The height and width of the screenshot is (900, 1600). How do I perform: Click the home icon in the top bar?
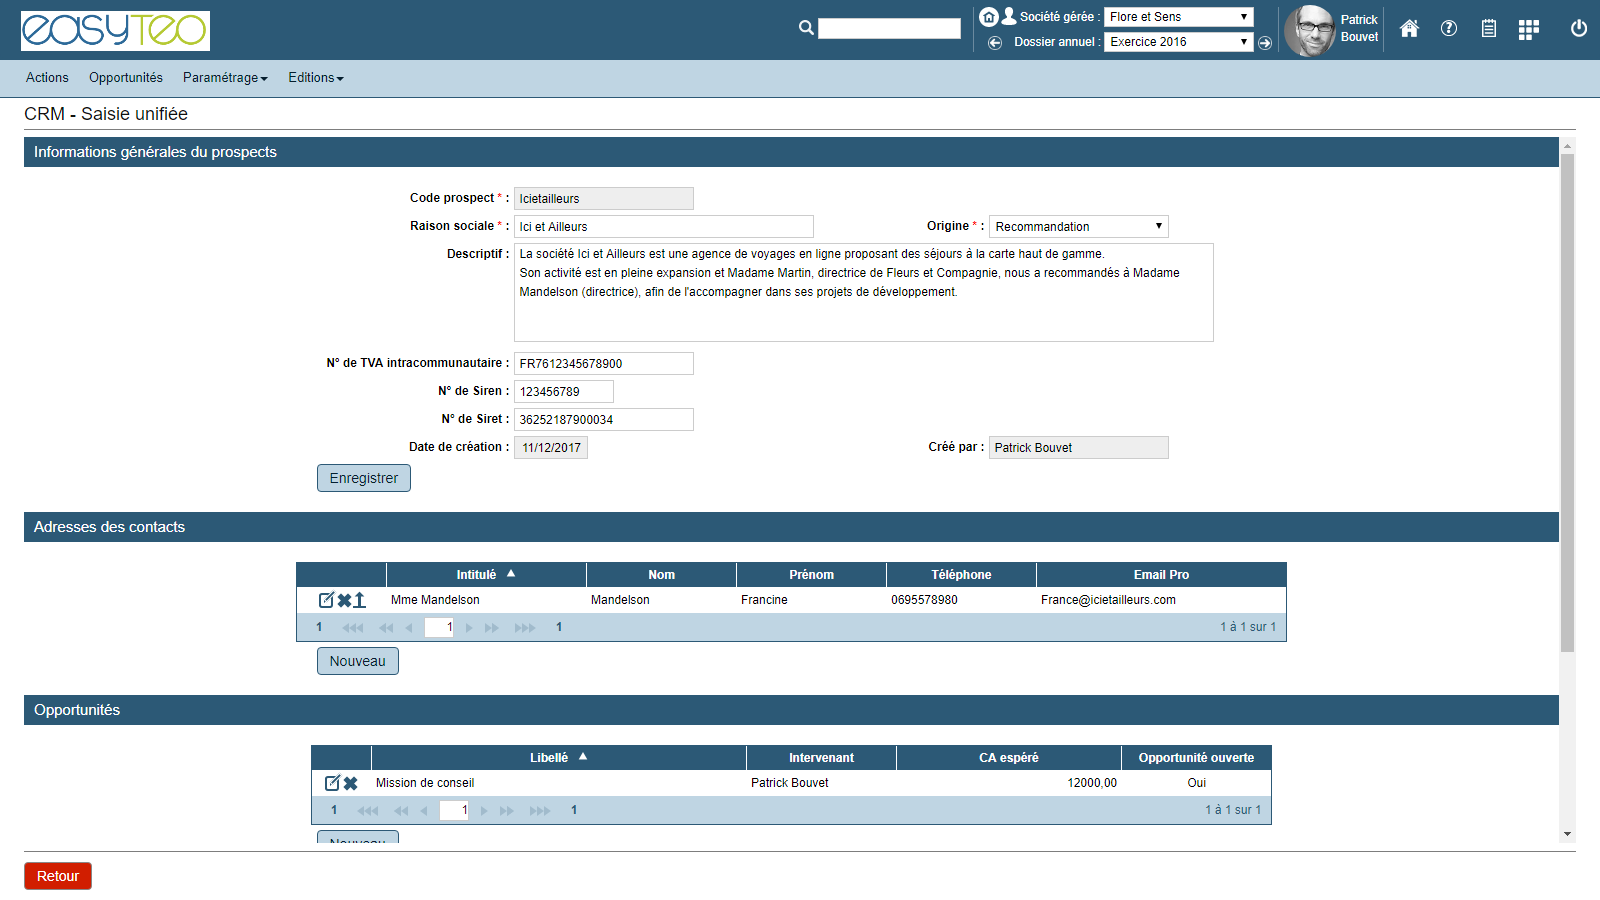1409,29
